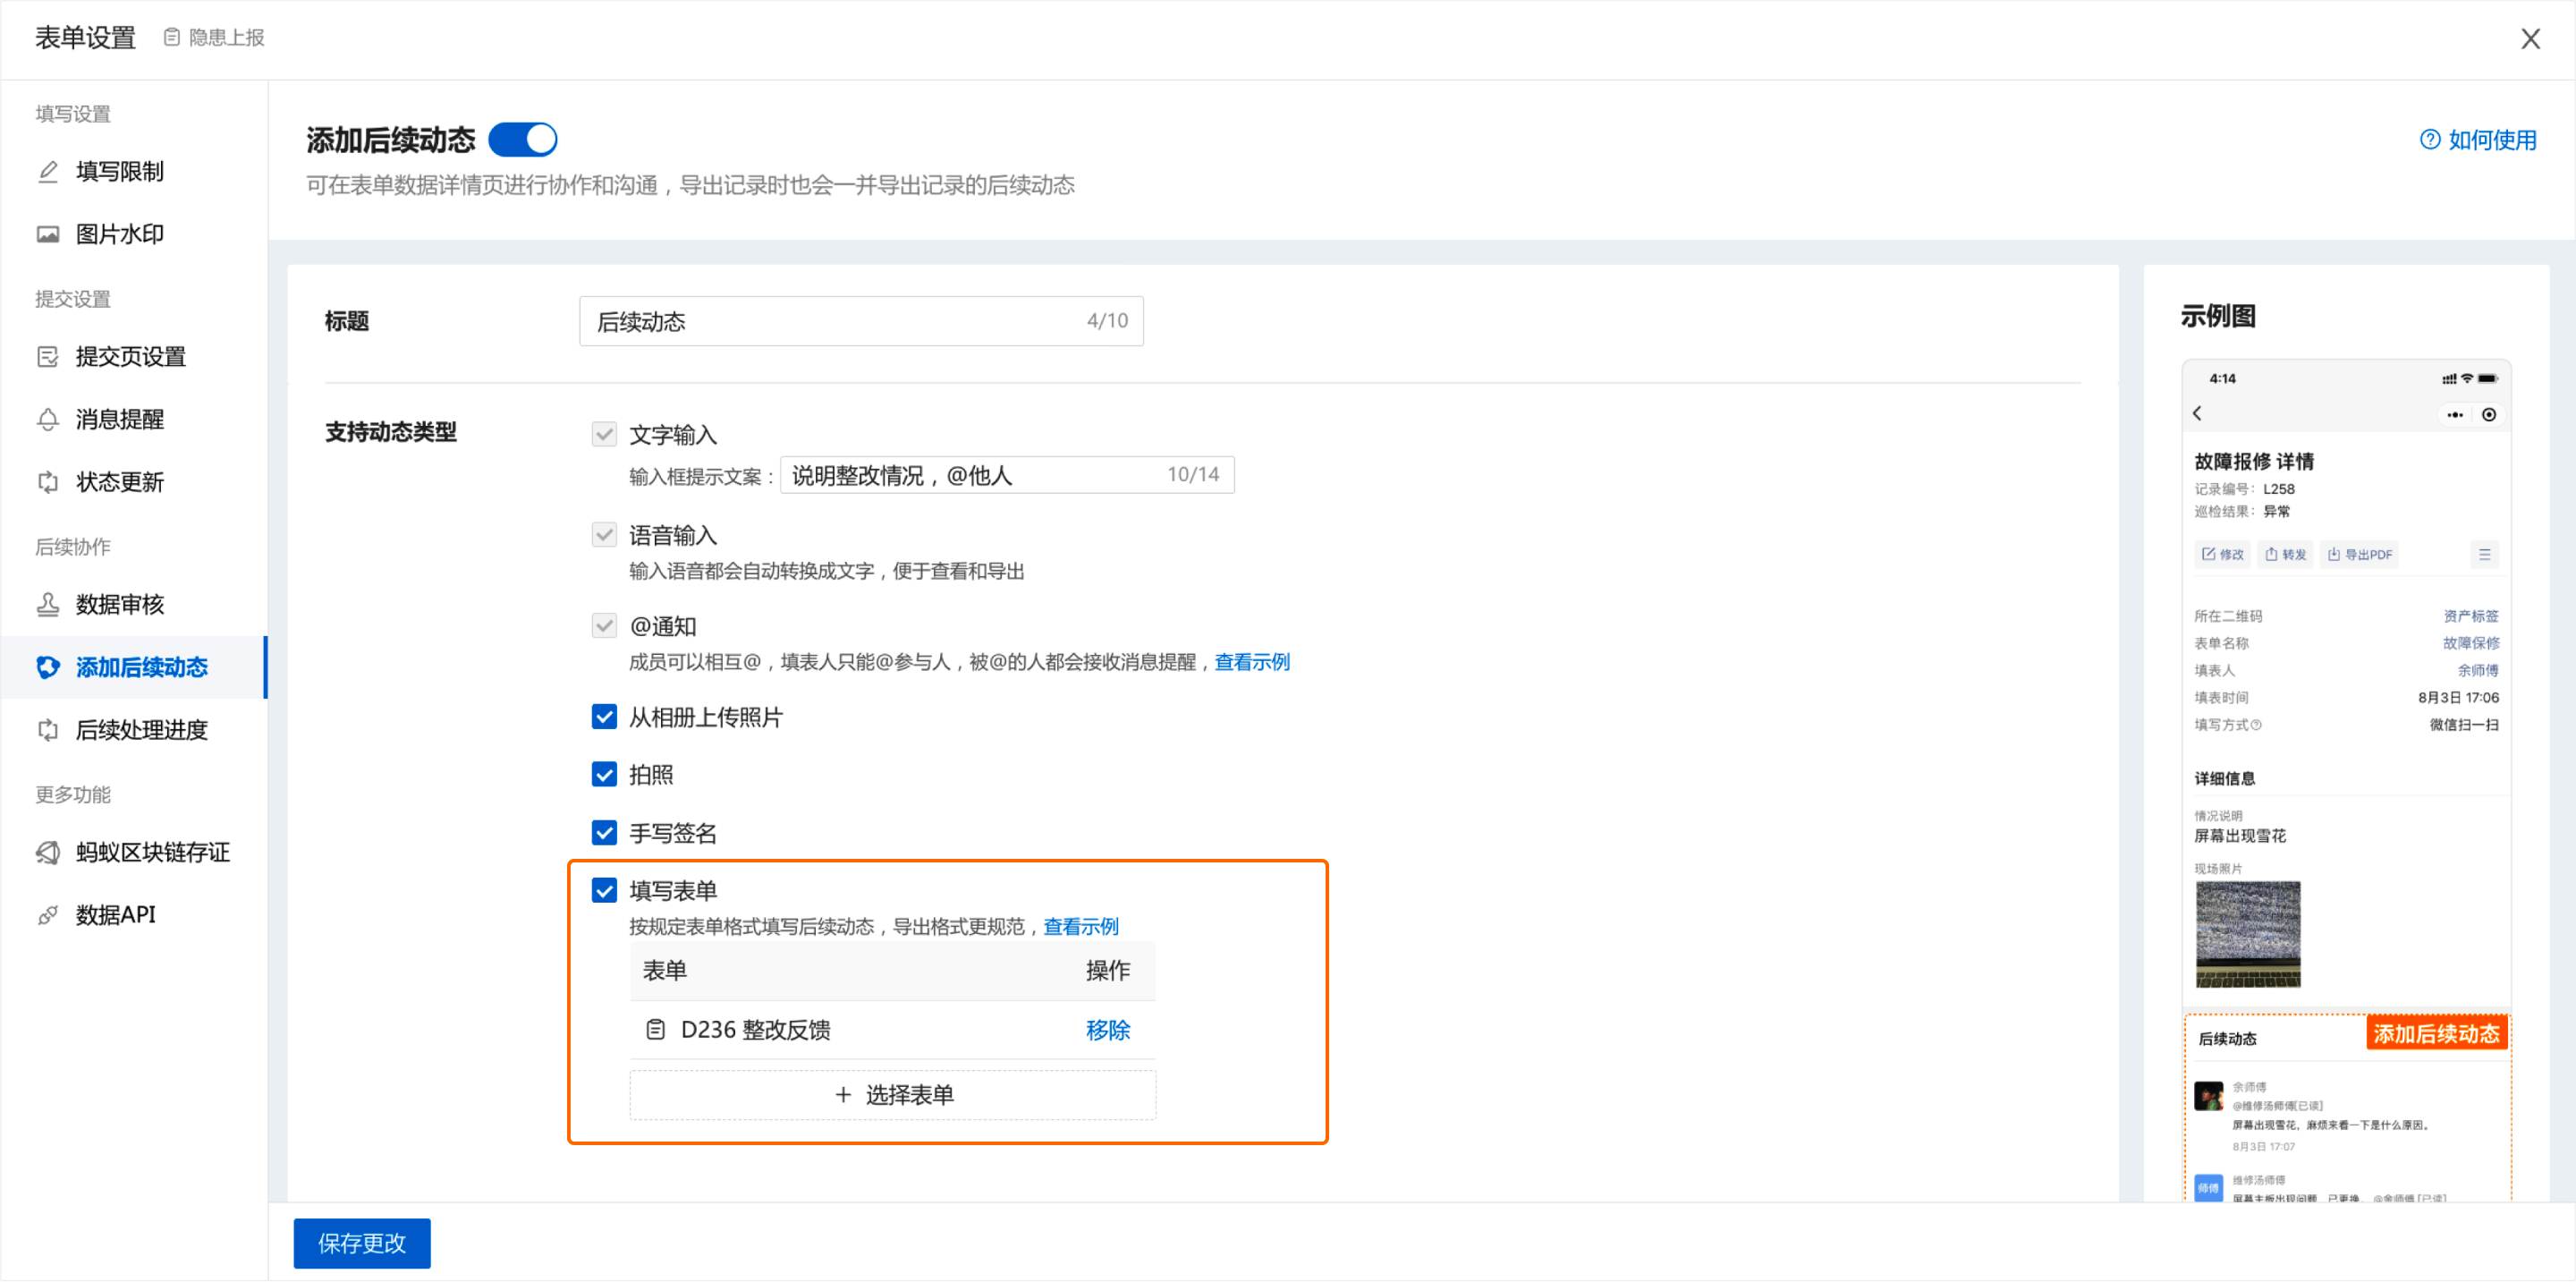Click the 填写限制 pencil icon

[x=47, y=172]
